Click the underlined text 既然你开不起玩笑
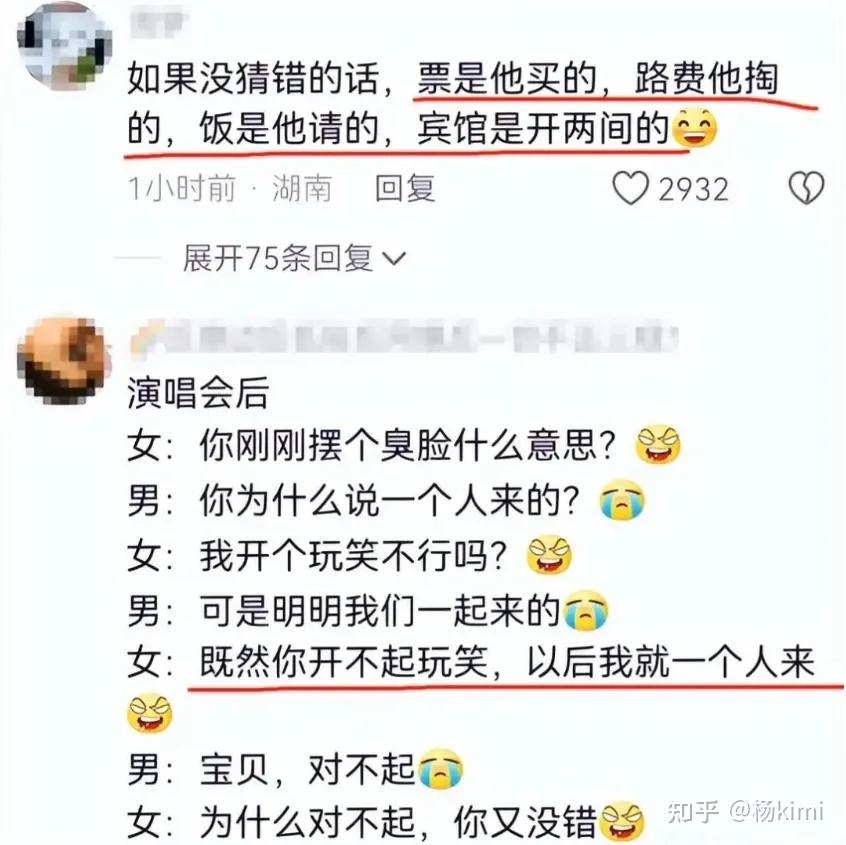 click(x=343, y=662)
